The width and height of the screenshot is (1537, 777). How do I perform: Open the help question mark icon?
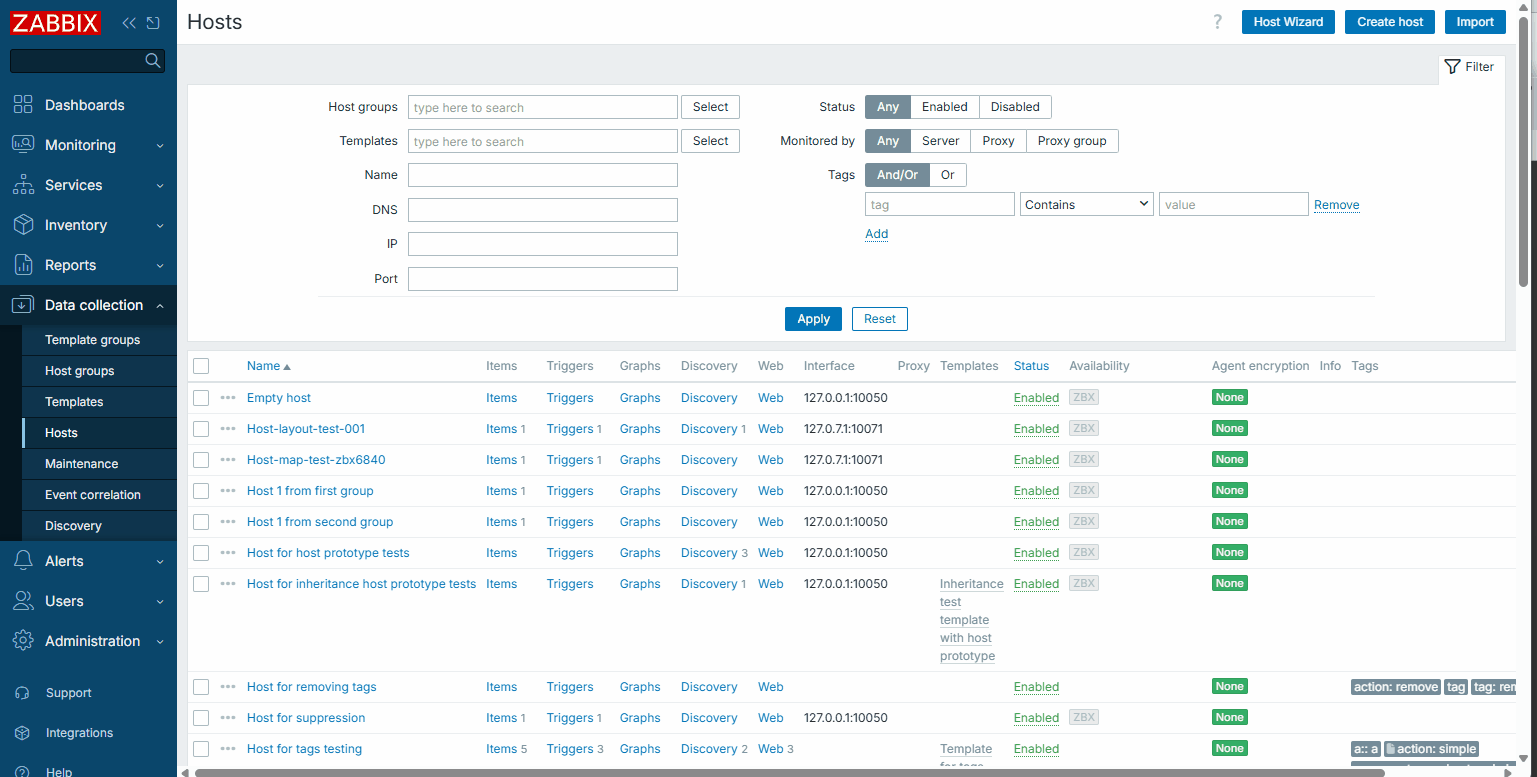pos(1217,22)
